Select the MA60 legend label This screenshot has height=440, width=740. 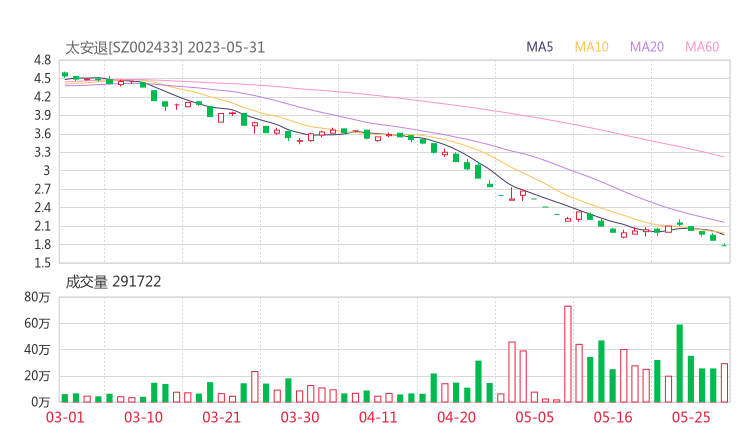pos(702,47)
